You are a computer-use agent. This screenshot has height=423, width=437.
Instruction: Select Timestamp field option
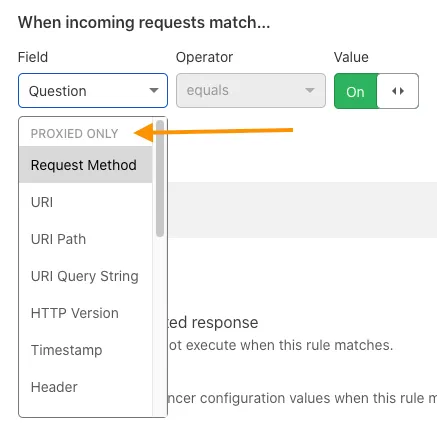pos(86,350)
